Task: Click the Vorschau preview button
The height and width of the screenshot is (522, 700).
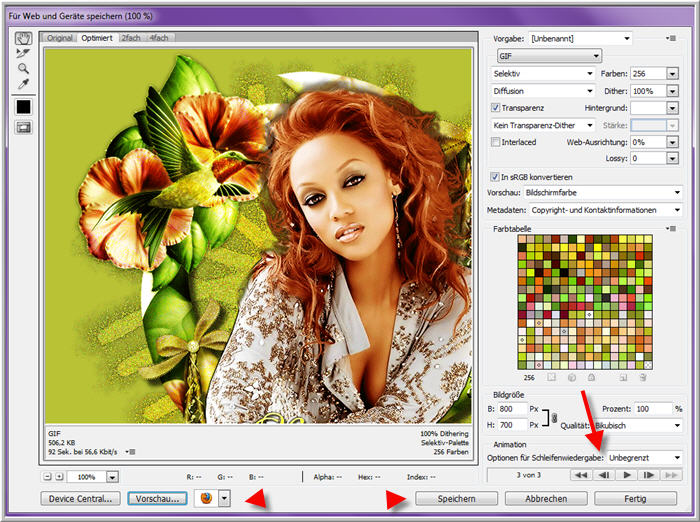Action: (158, 498)
